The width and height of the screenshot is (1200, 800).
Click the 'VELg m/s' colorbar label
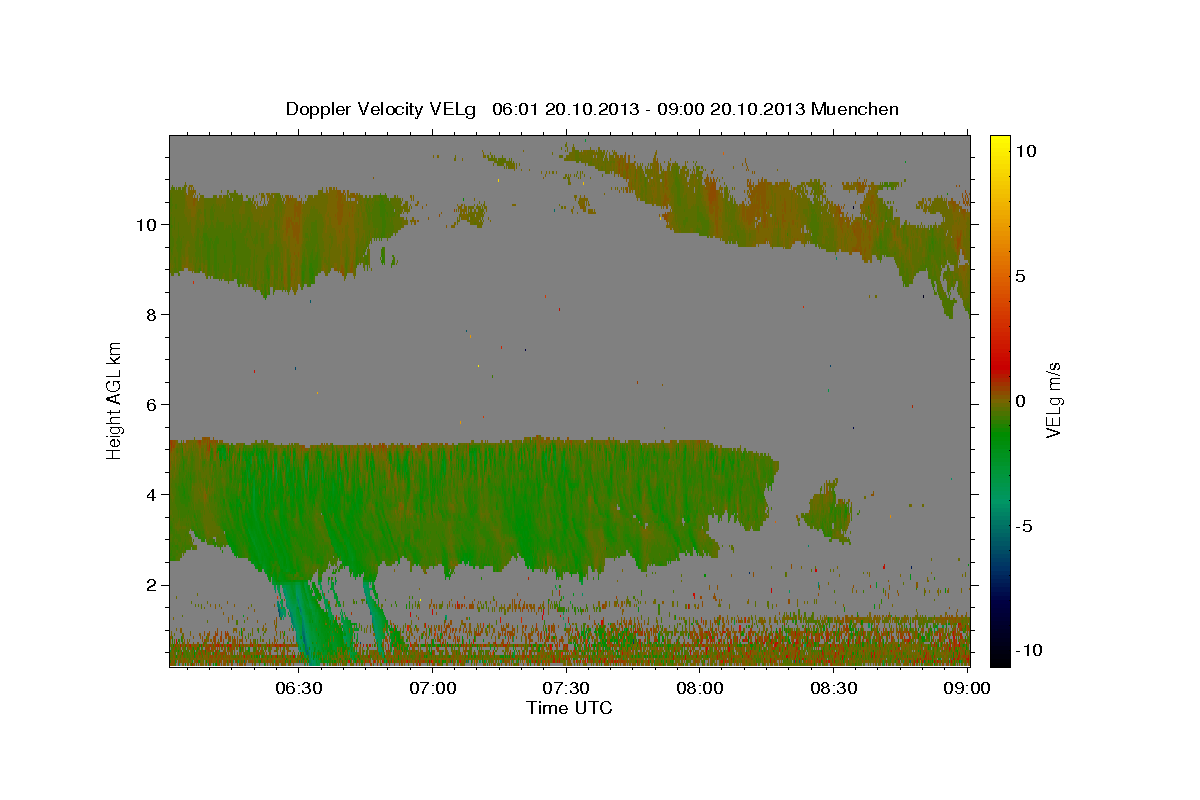click(x=1054, y=400)
